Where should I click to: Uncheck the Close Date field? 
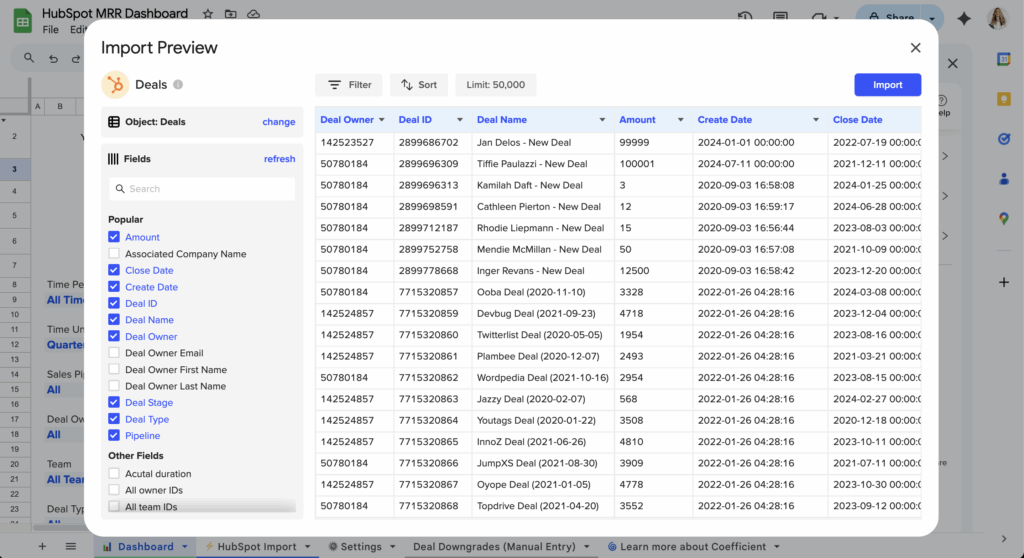[x=114, y=270]
